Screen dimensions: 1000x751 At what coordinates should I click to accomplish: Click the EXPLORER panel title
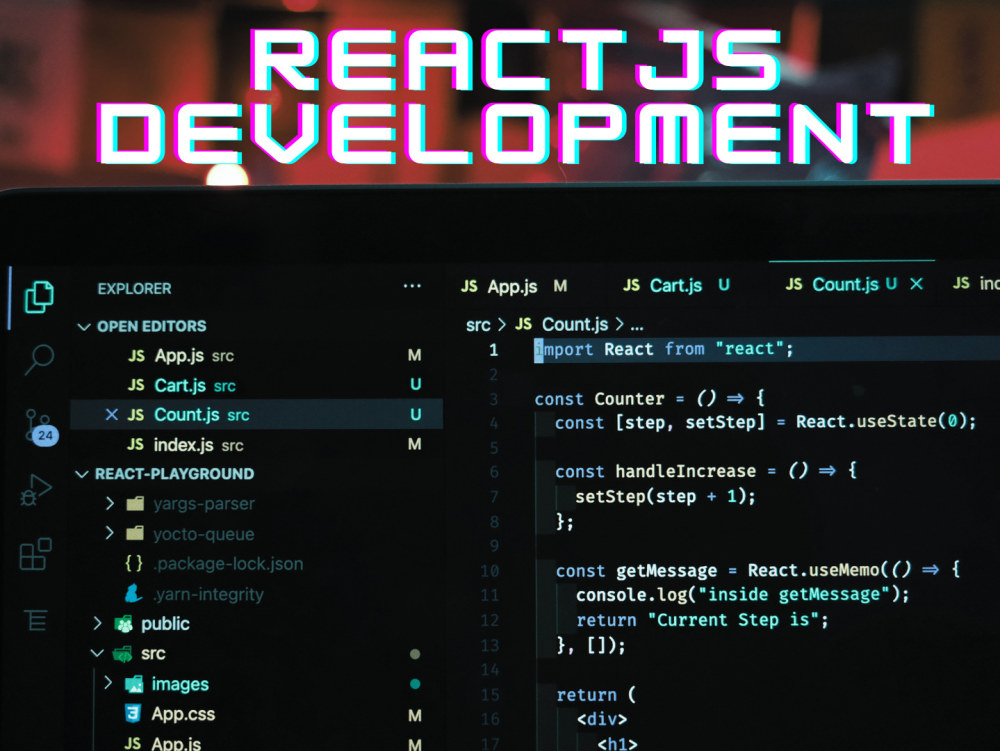click(134, 289)
